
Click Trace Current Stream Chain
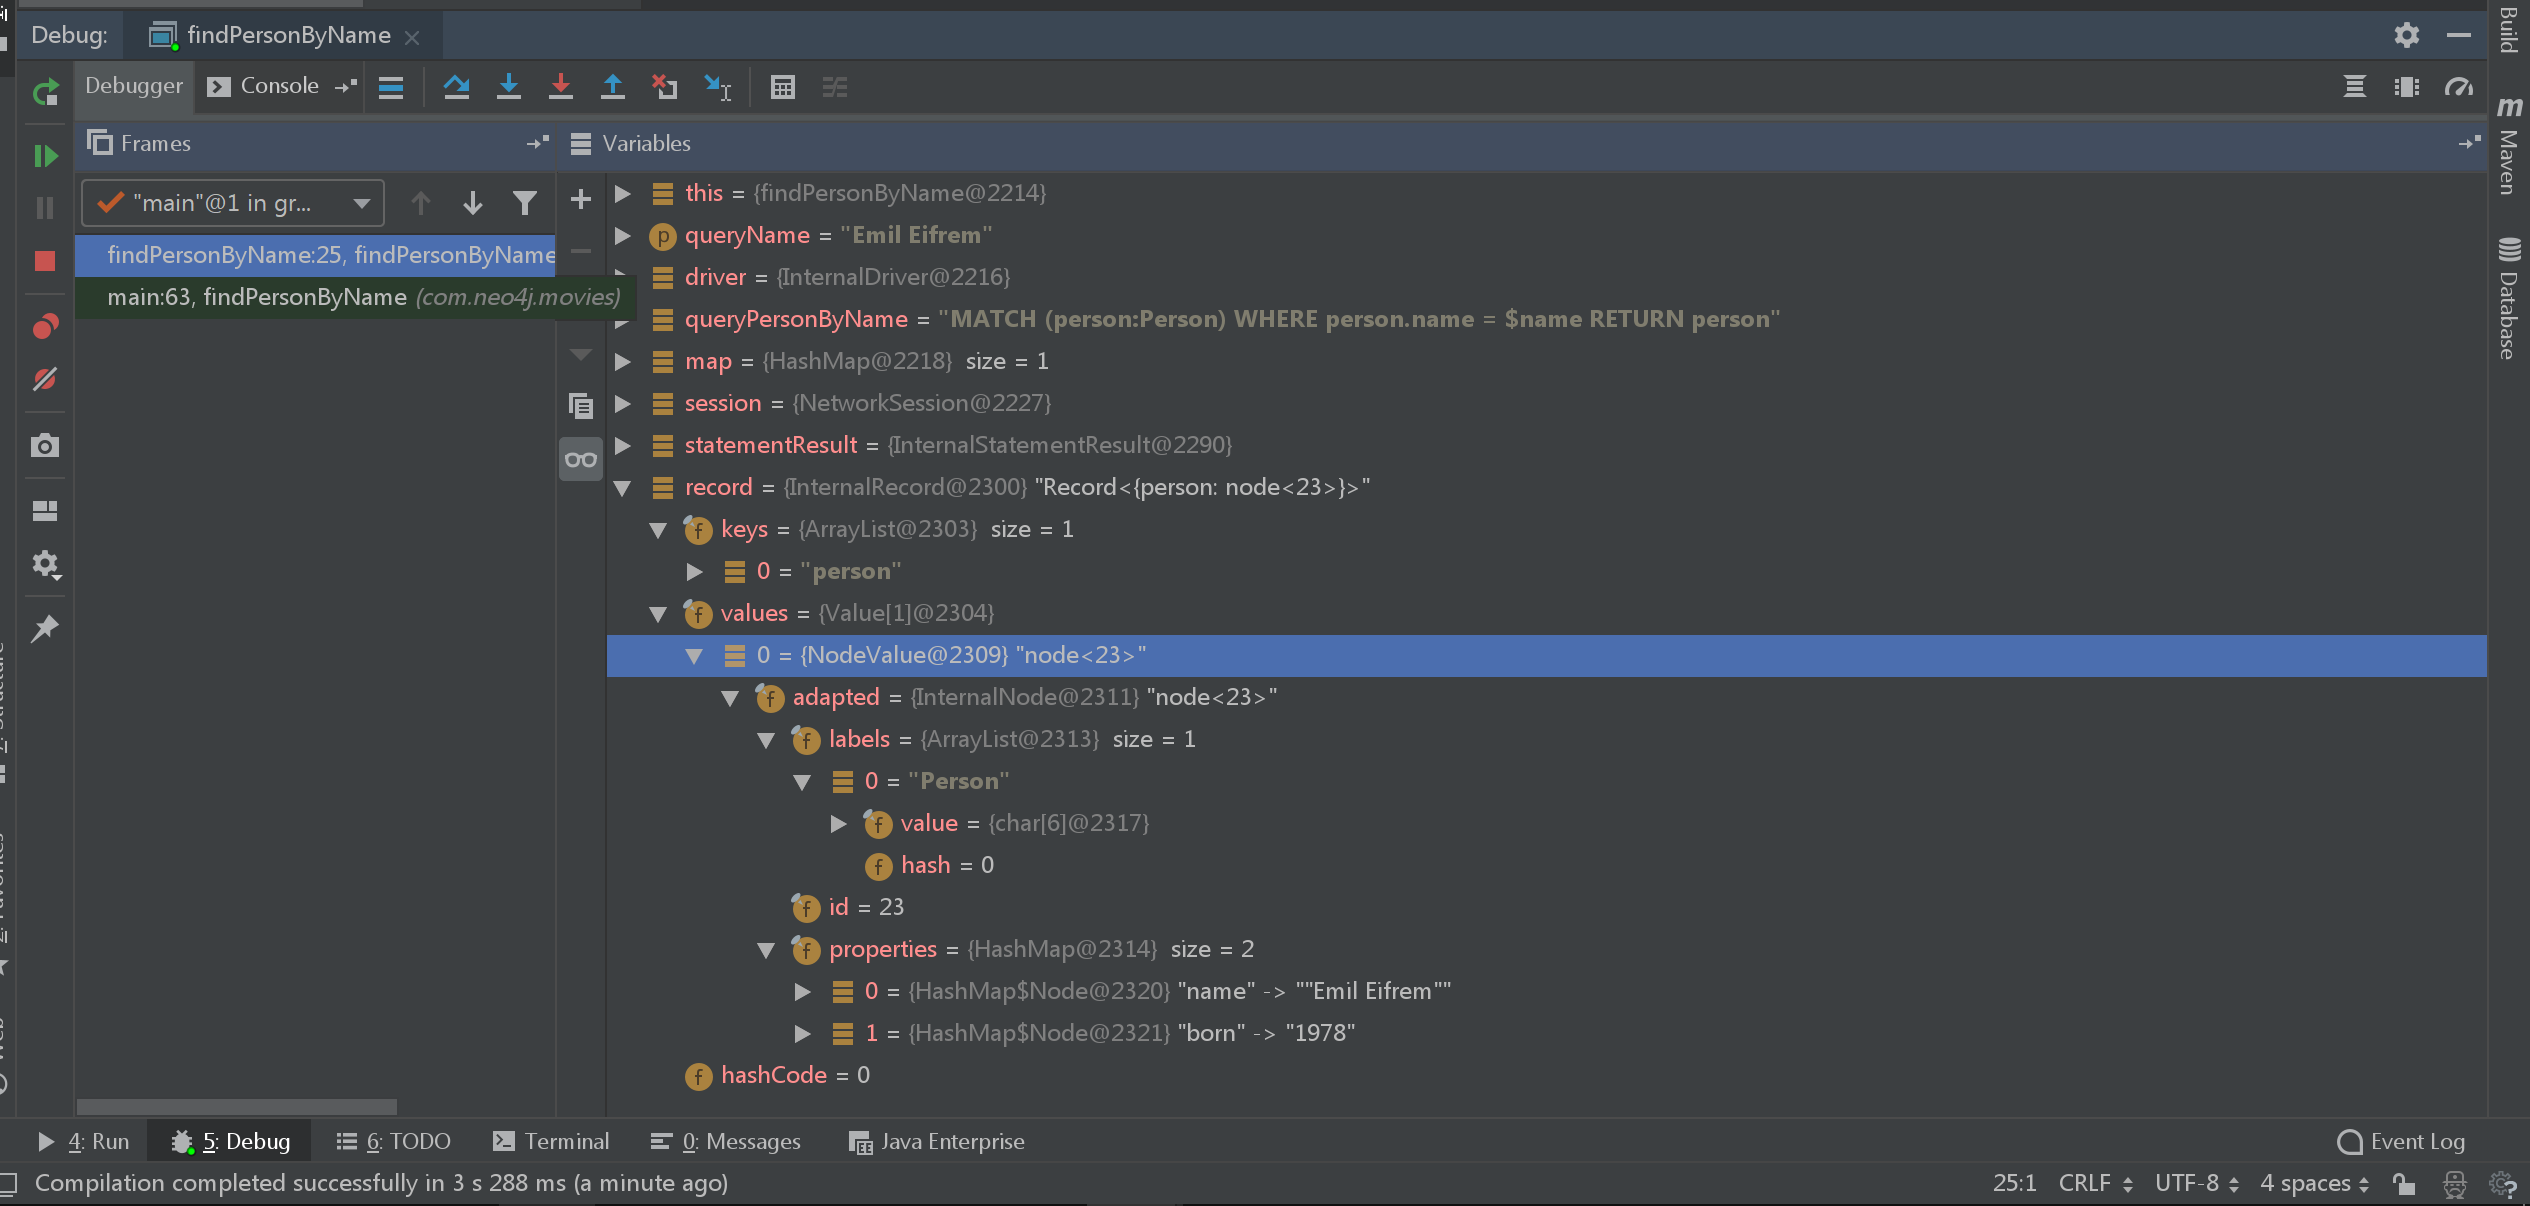(x=835, y=88)
